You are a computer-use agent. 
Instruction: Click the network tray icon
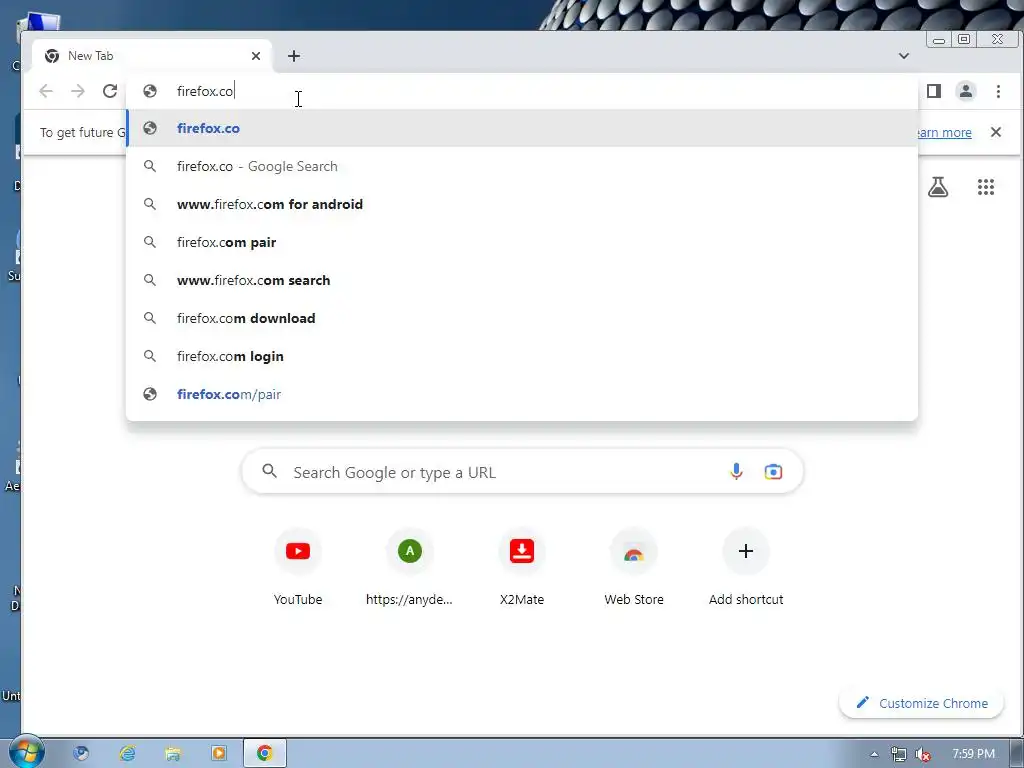(x=899, y=754)
